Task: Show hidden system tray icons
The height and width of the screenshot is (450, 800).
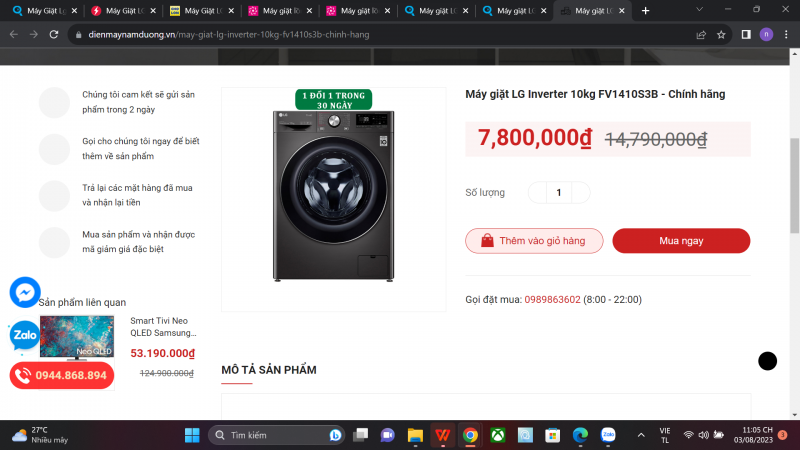Action: (639, 435)
